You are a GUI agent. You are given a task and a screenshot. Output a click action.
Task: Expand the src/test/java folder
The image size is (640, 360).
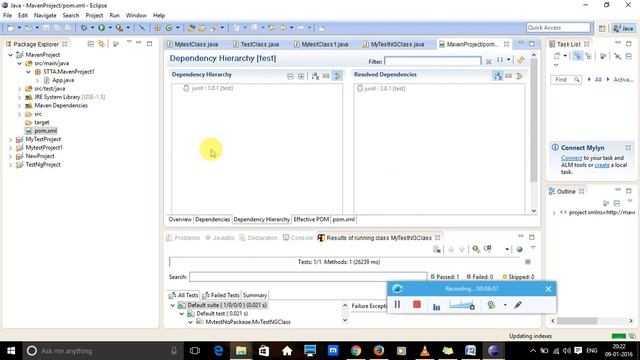(19, 89)
